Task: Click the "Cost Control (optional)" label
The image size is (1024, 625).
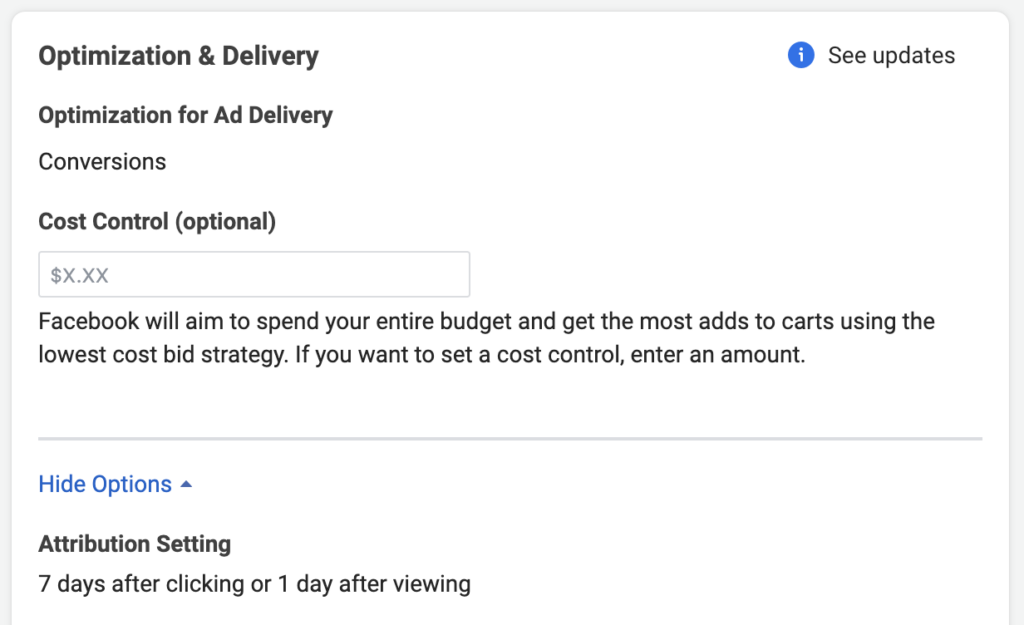Action: (157, 222)
